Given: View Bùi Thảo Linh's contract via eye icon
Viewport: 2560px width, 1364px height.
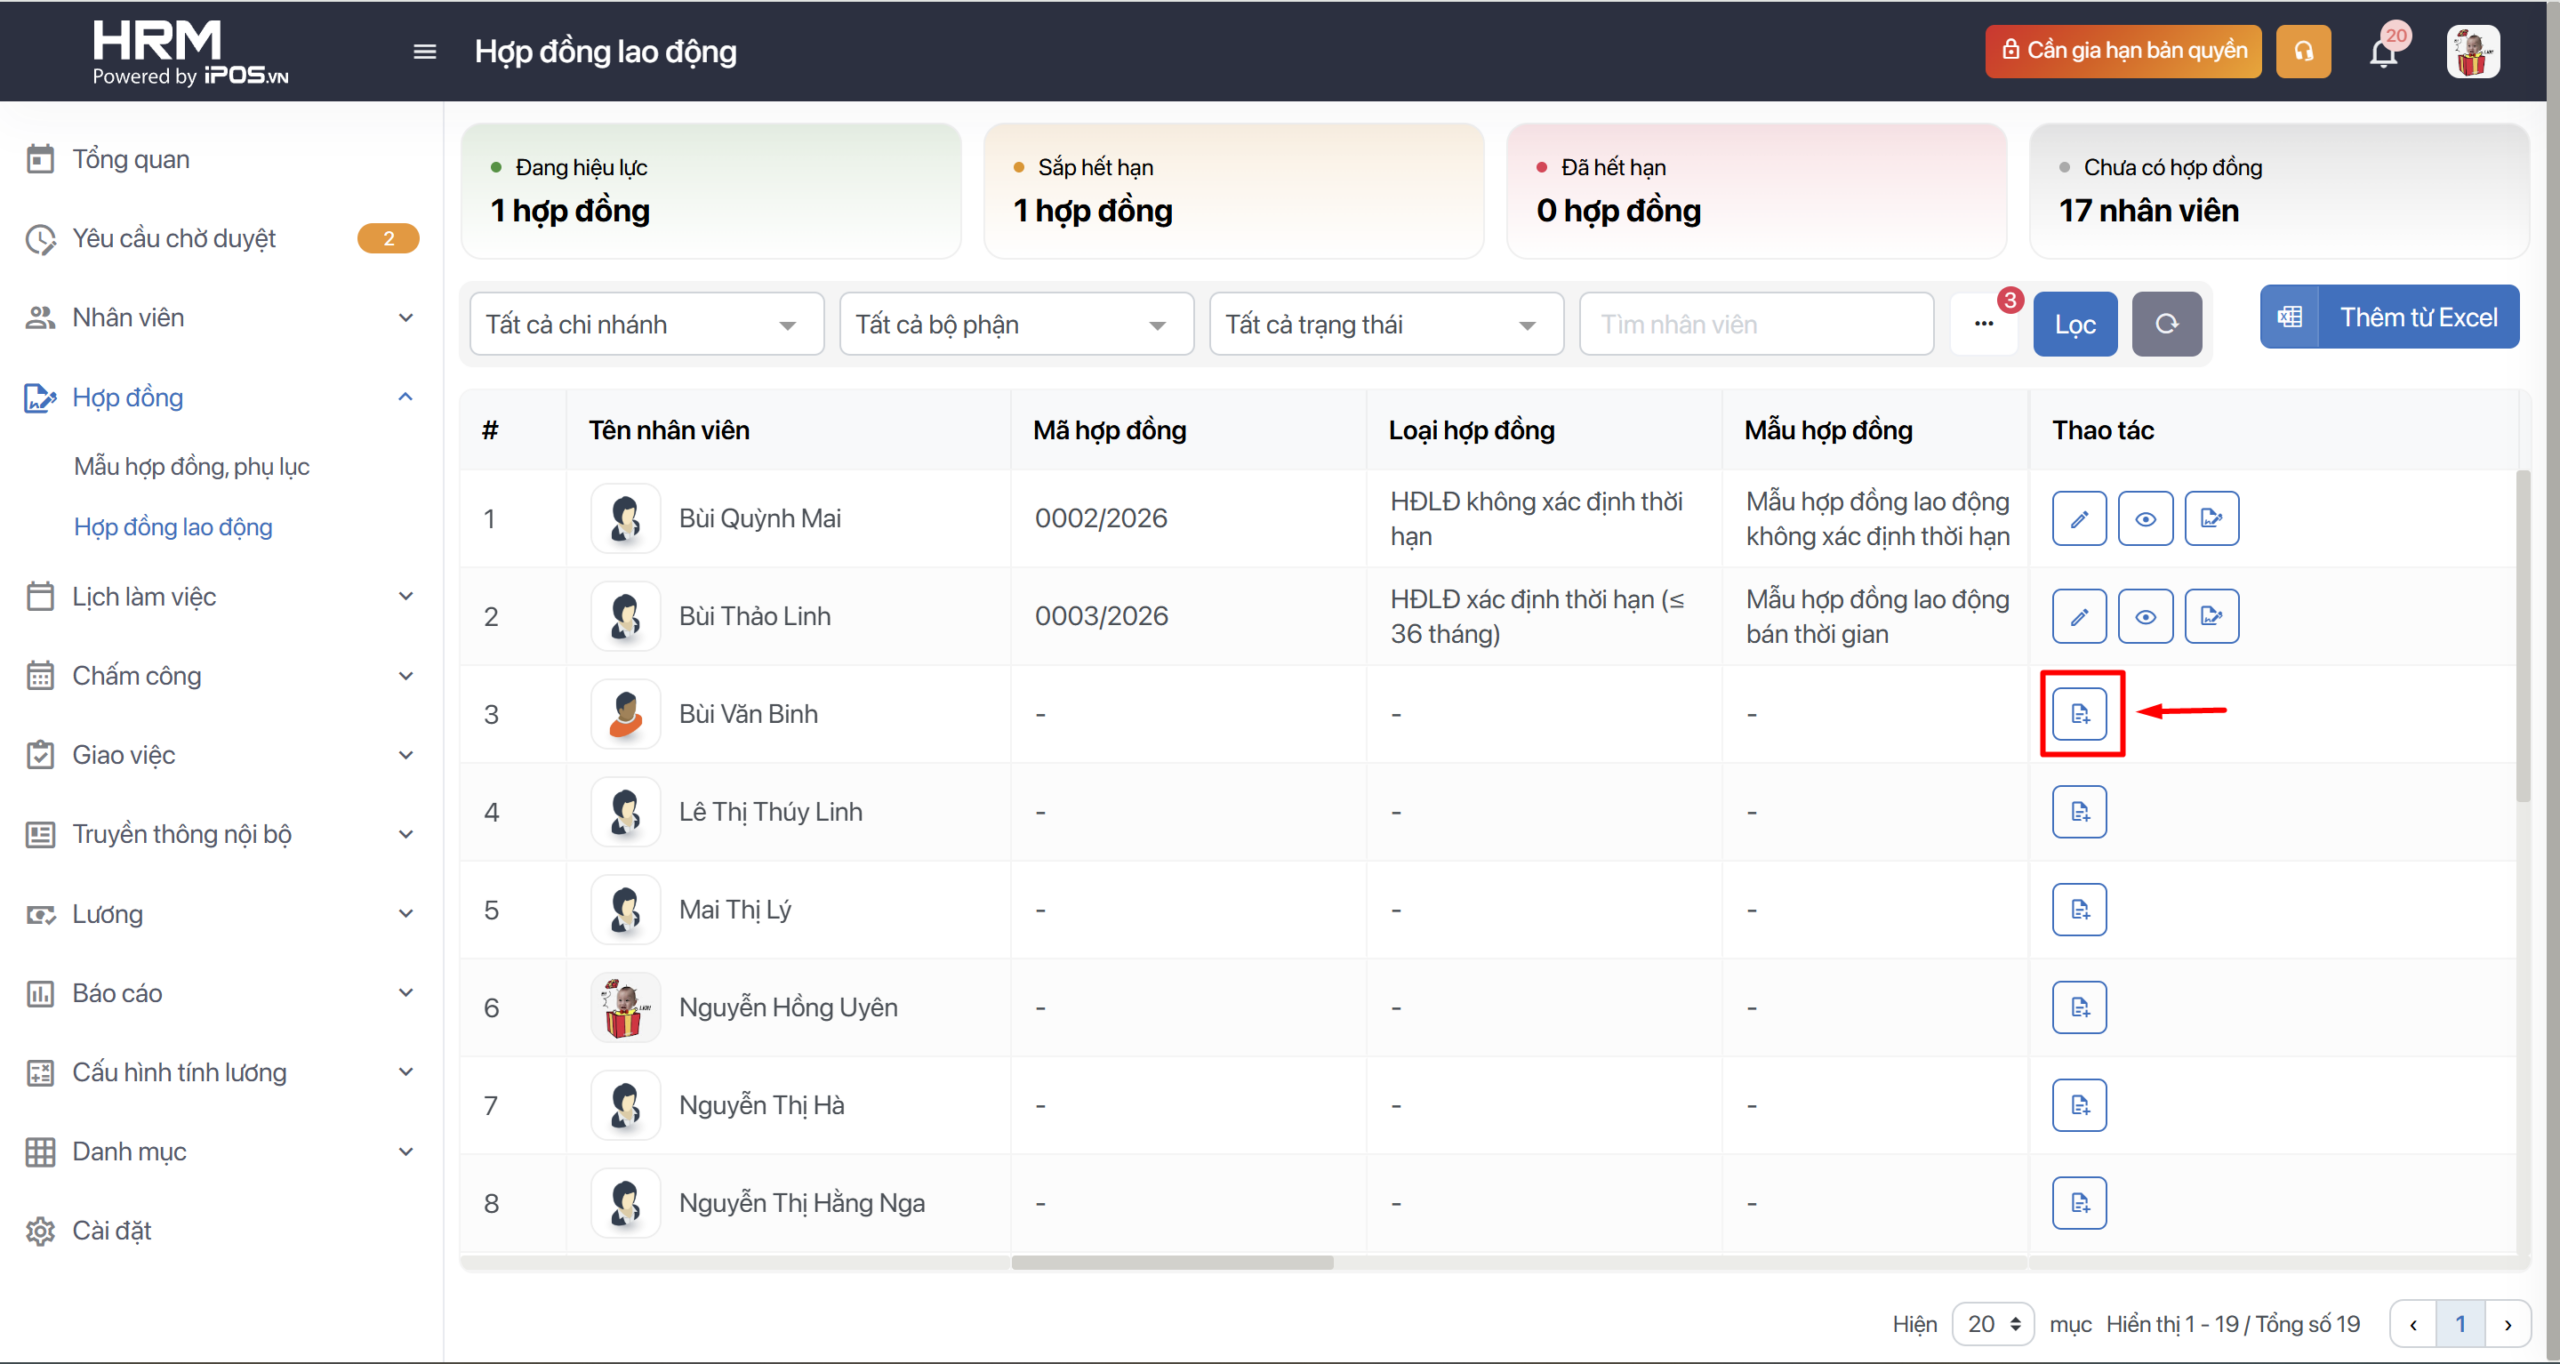Looking at the screenshot, I should (2145, 616).
